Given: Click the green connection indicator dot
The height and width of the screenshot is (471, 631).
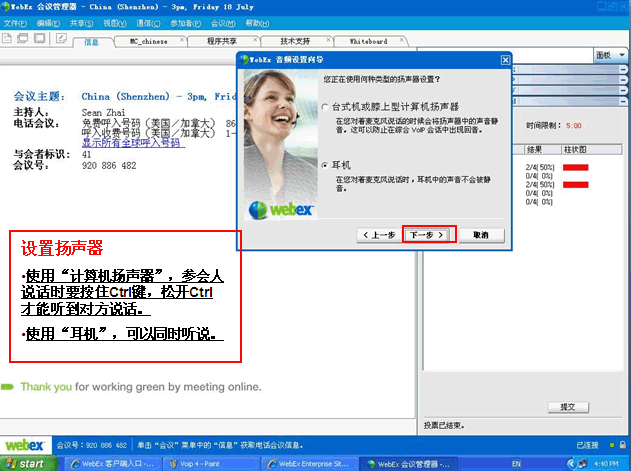Looking at the screenshot, I should [612, 445].
